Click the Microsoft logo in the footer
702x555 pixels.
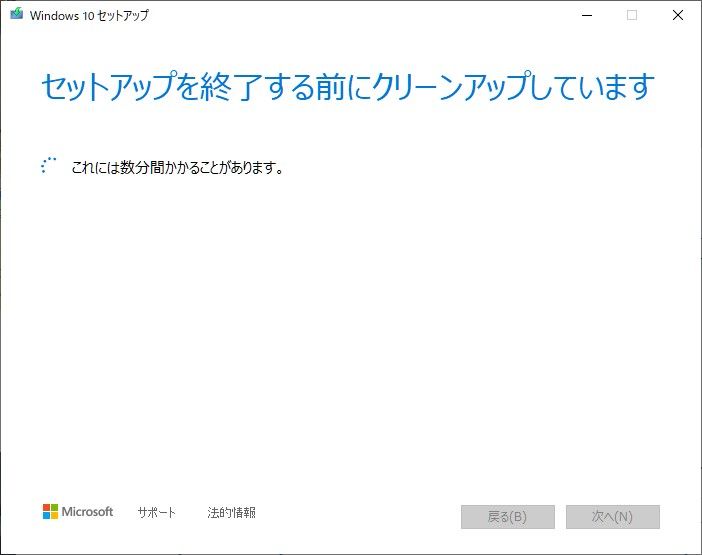click(78, 512)
